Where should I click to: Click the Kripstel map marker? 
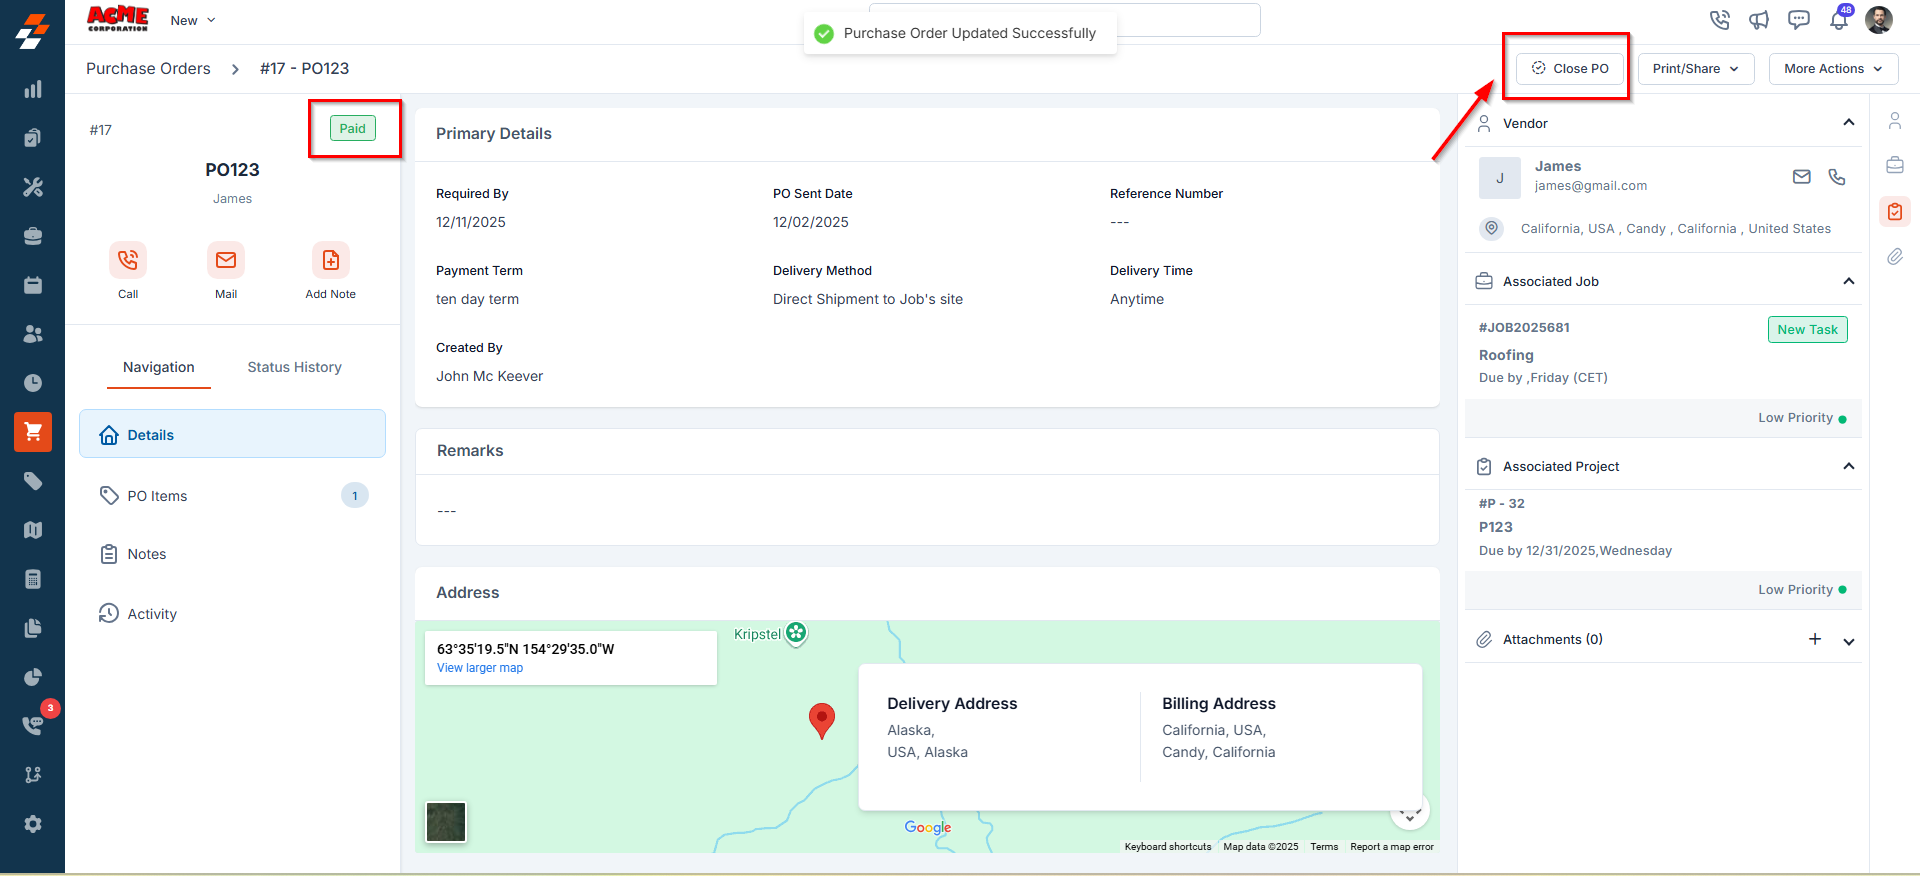pos(796,632)
